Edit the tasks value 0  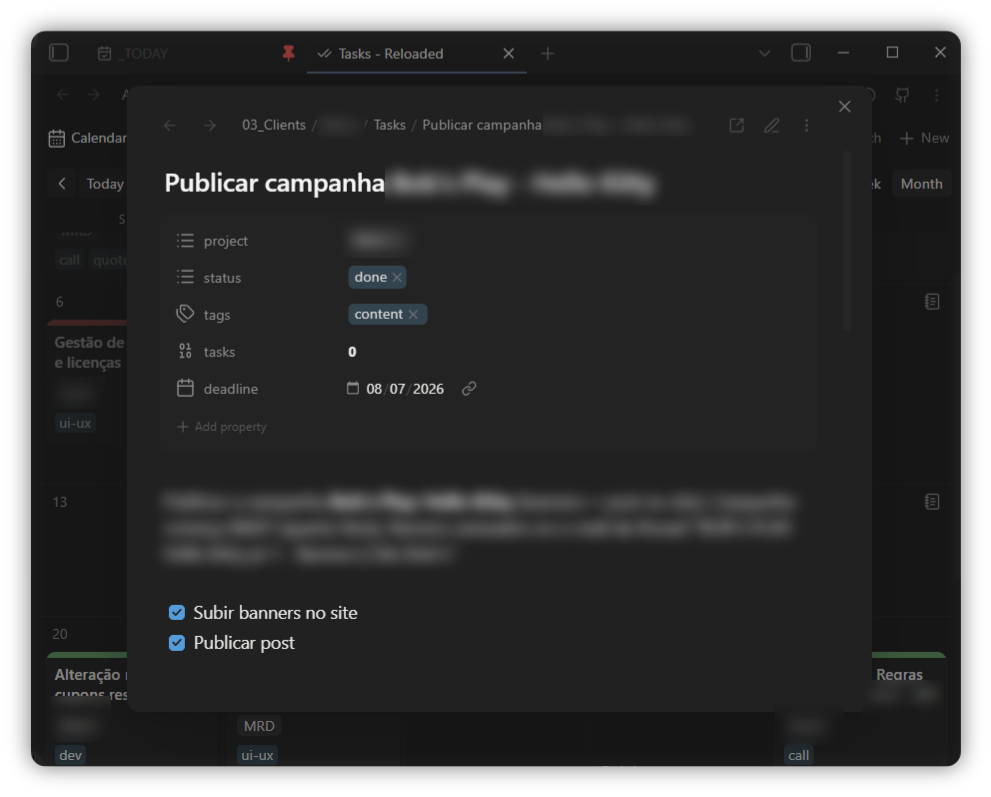352,351
